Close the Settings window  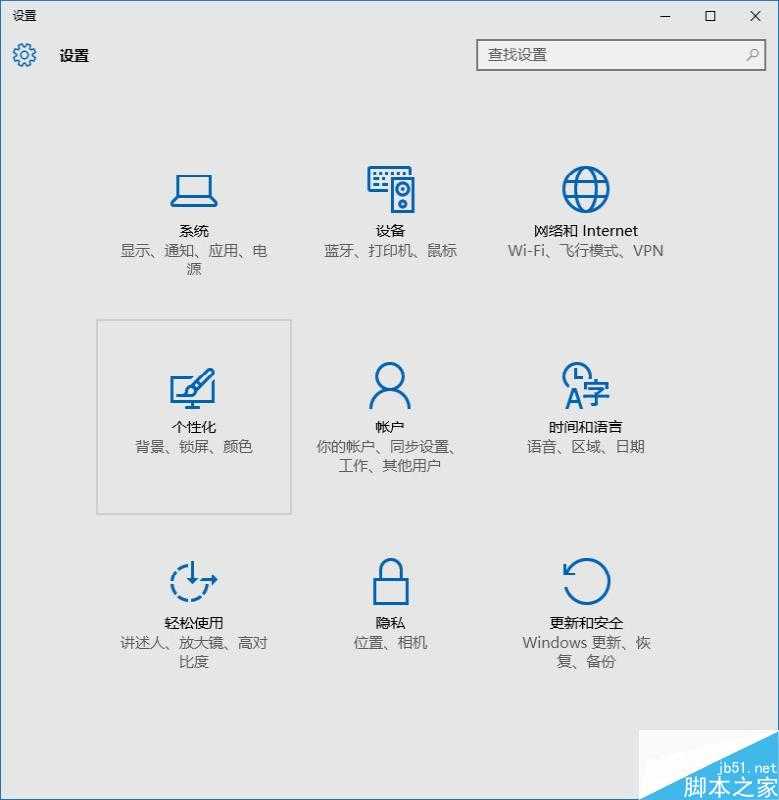pyautogui.click(x=756, y=16)
